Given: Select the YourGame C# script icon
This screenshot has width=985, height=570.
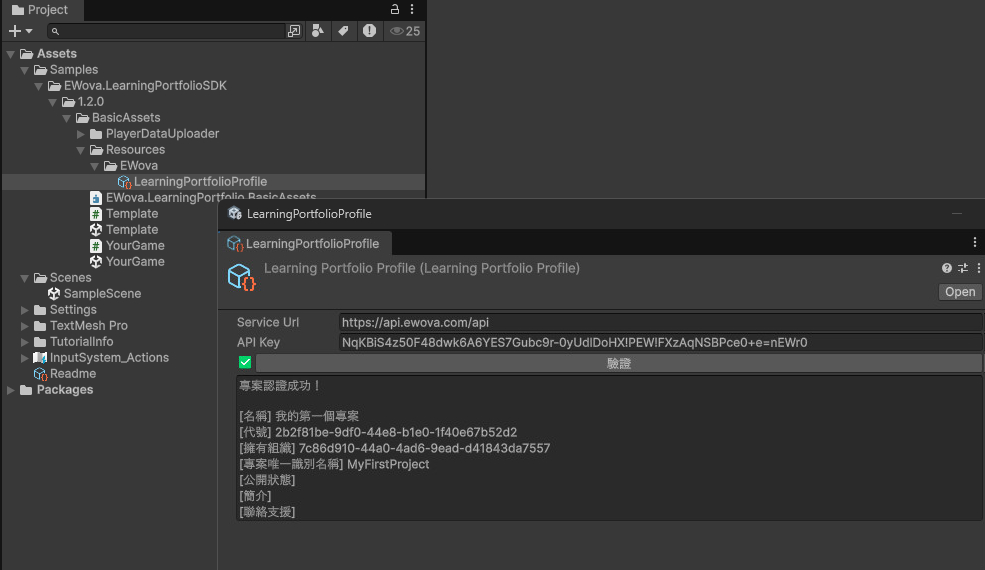Looking at the screenshot, I should (x=95, y=246).
